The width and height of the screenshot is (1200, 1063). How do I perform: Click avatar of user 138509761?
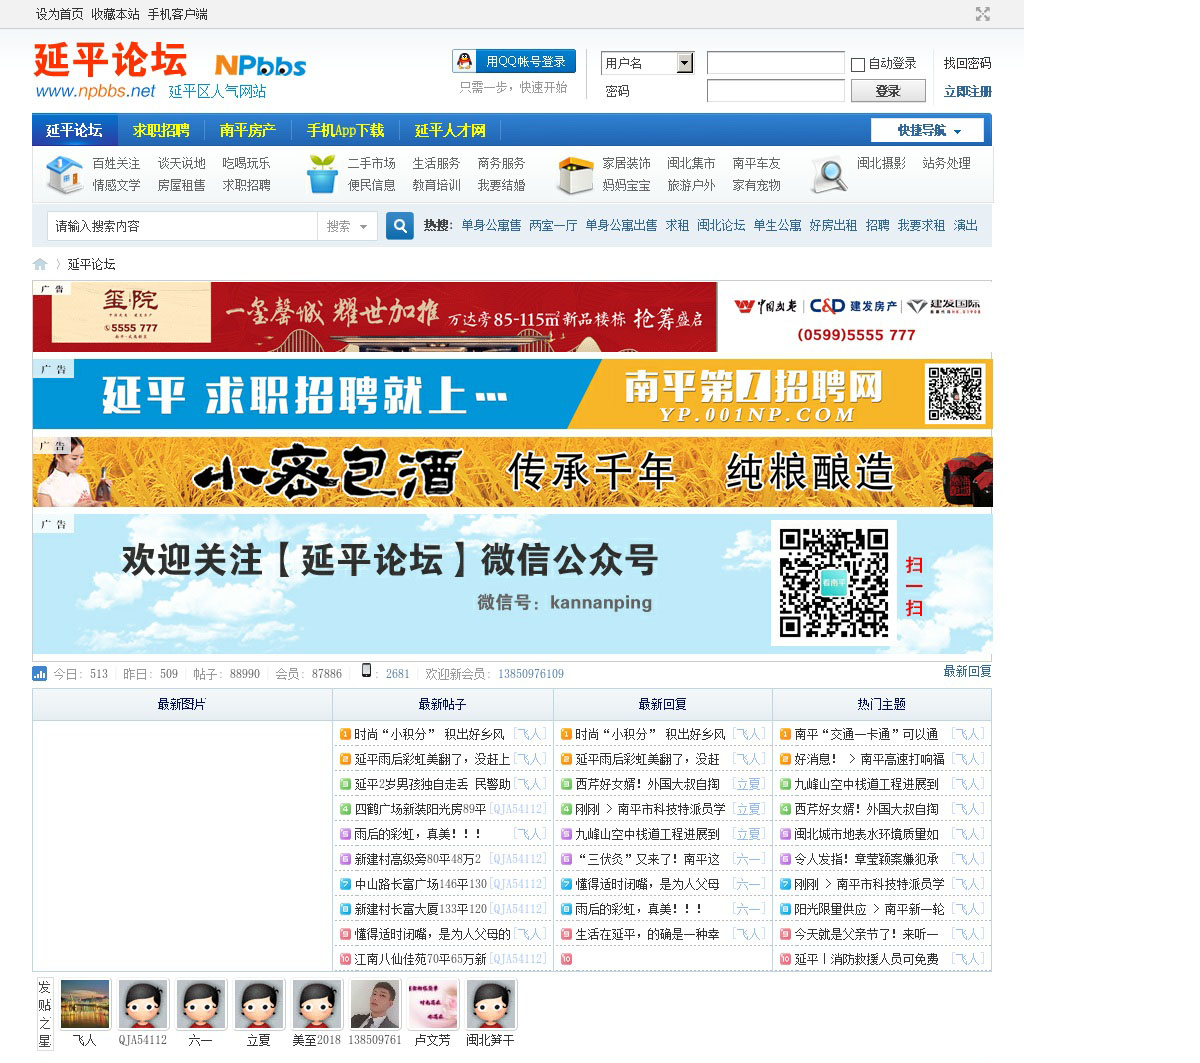pos(375,1004)
